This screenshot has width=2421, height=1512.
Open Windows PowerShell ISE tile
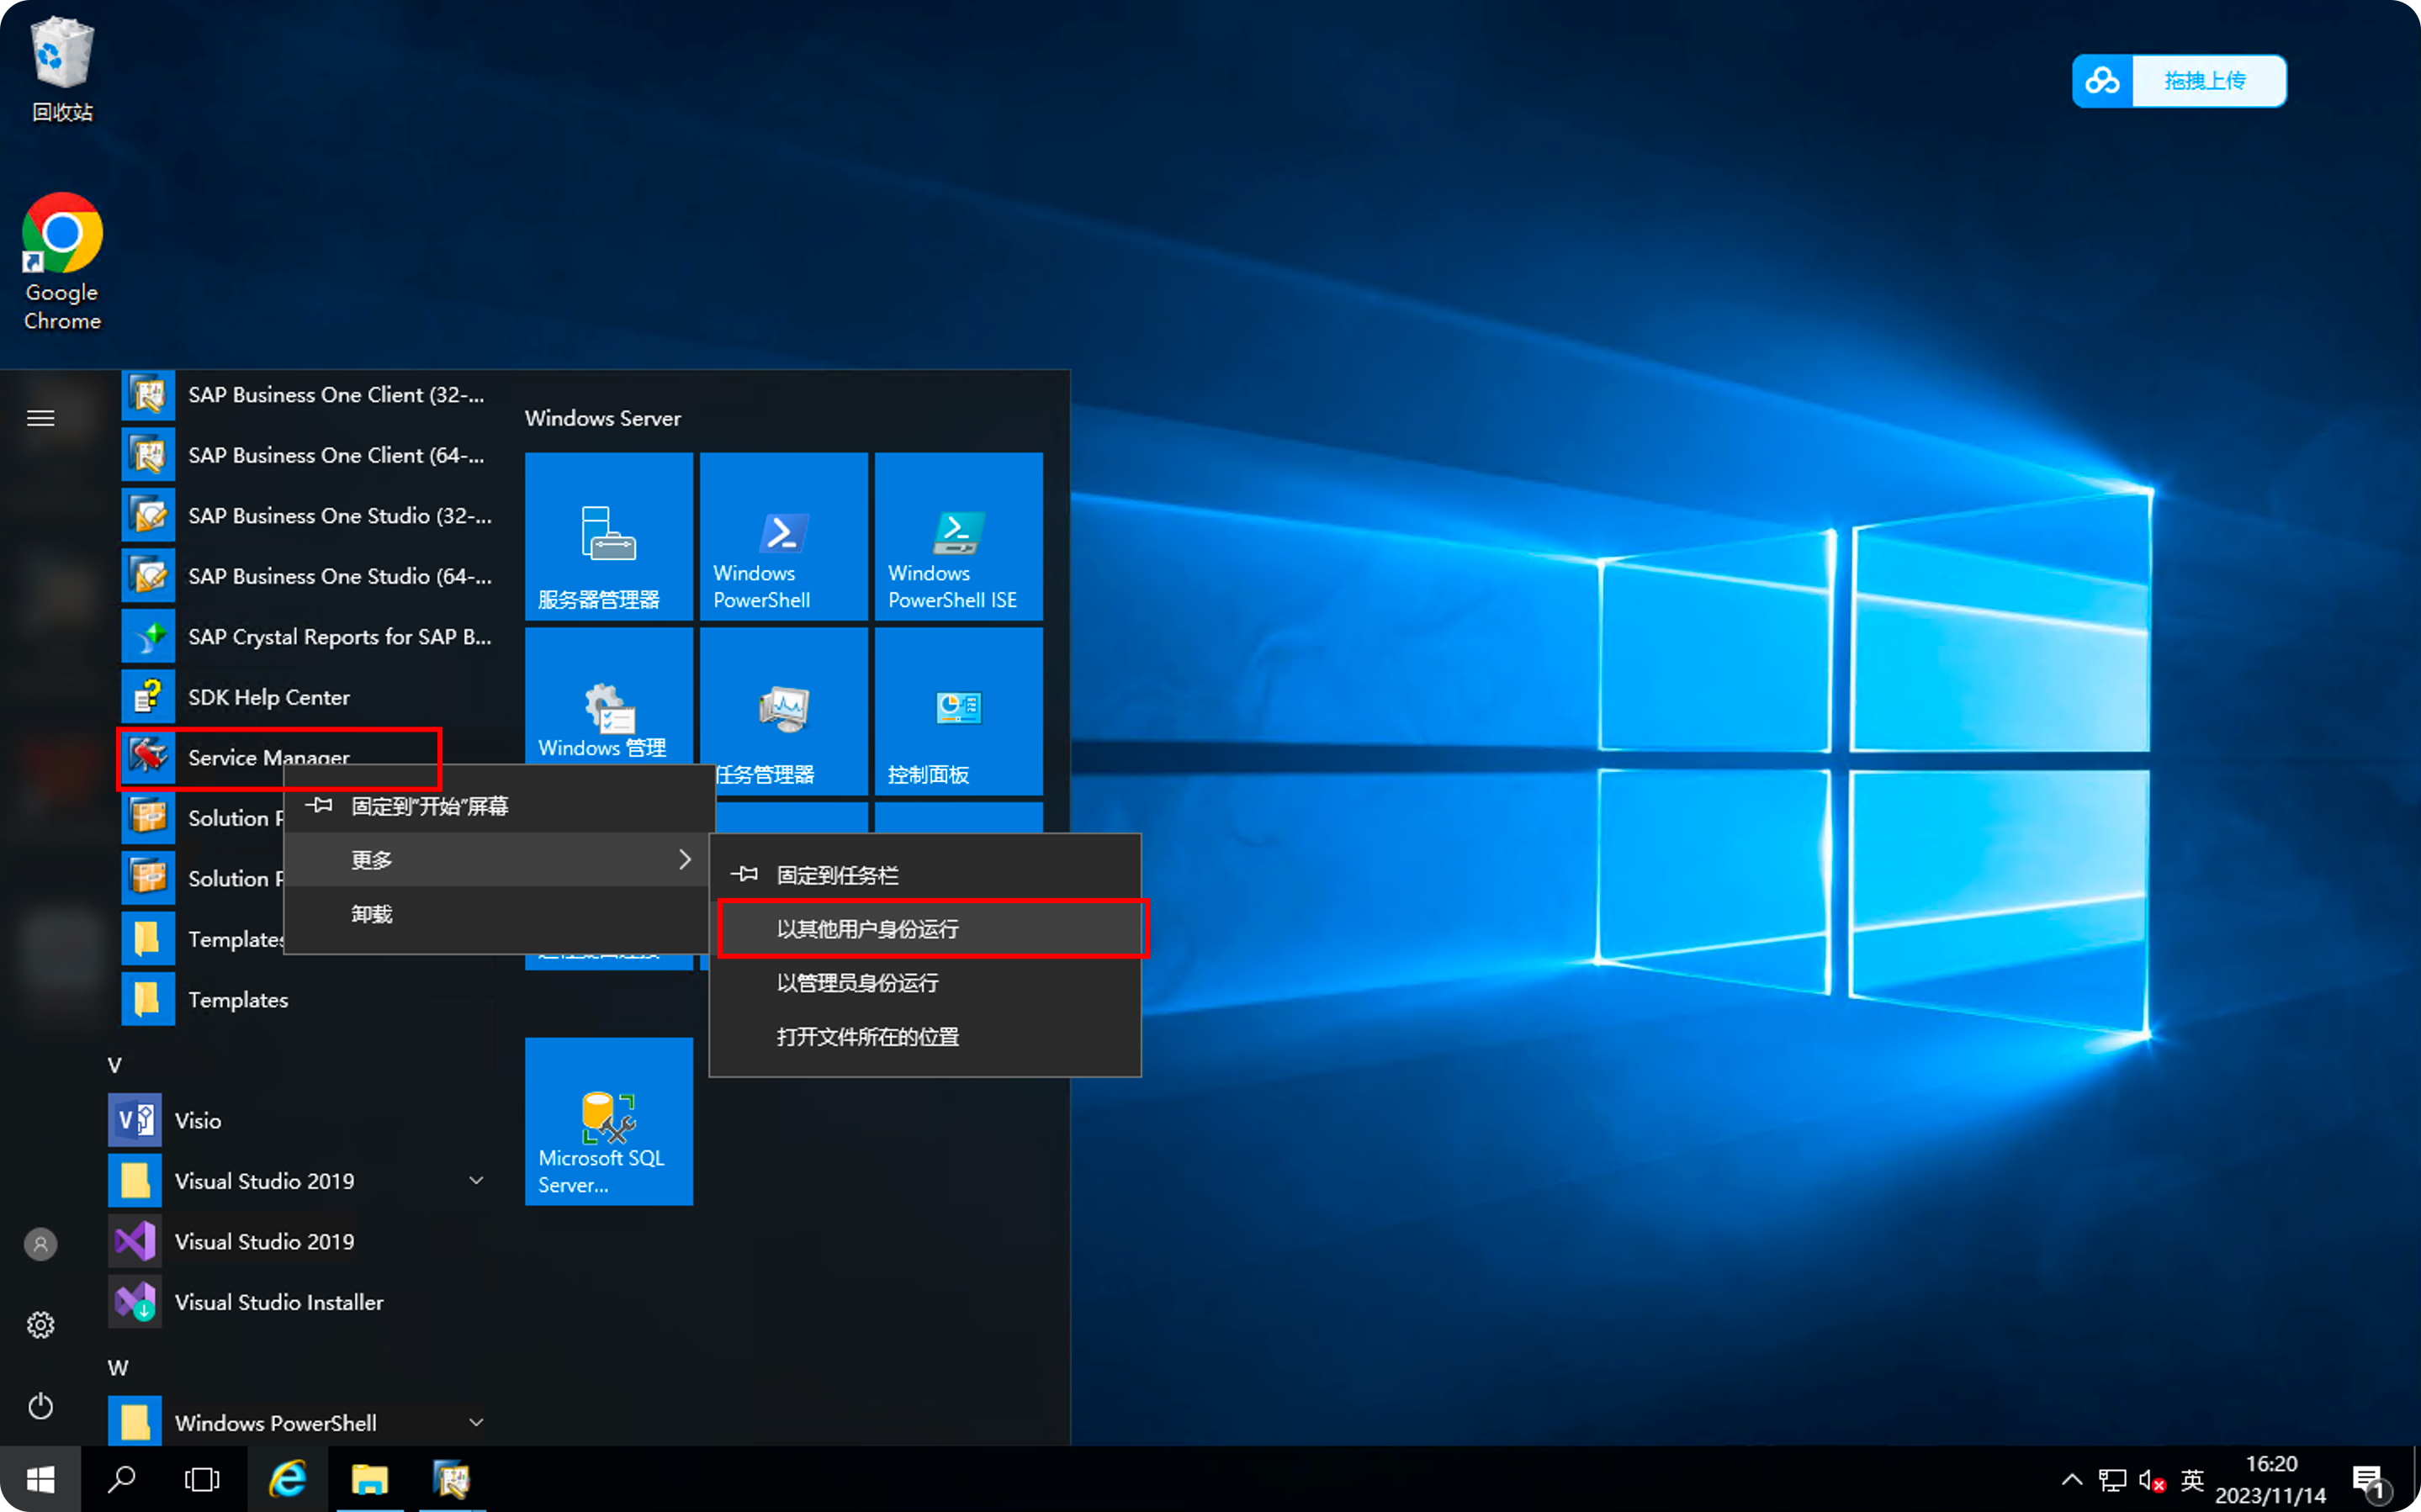[959, 536]
